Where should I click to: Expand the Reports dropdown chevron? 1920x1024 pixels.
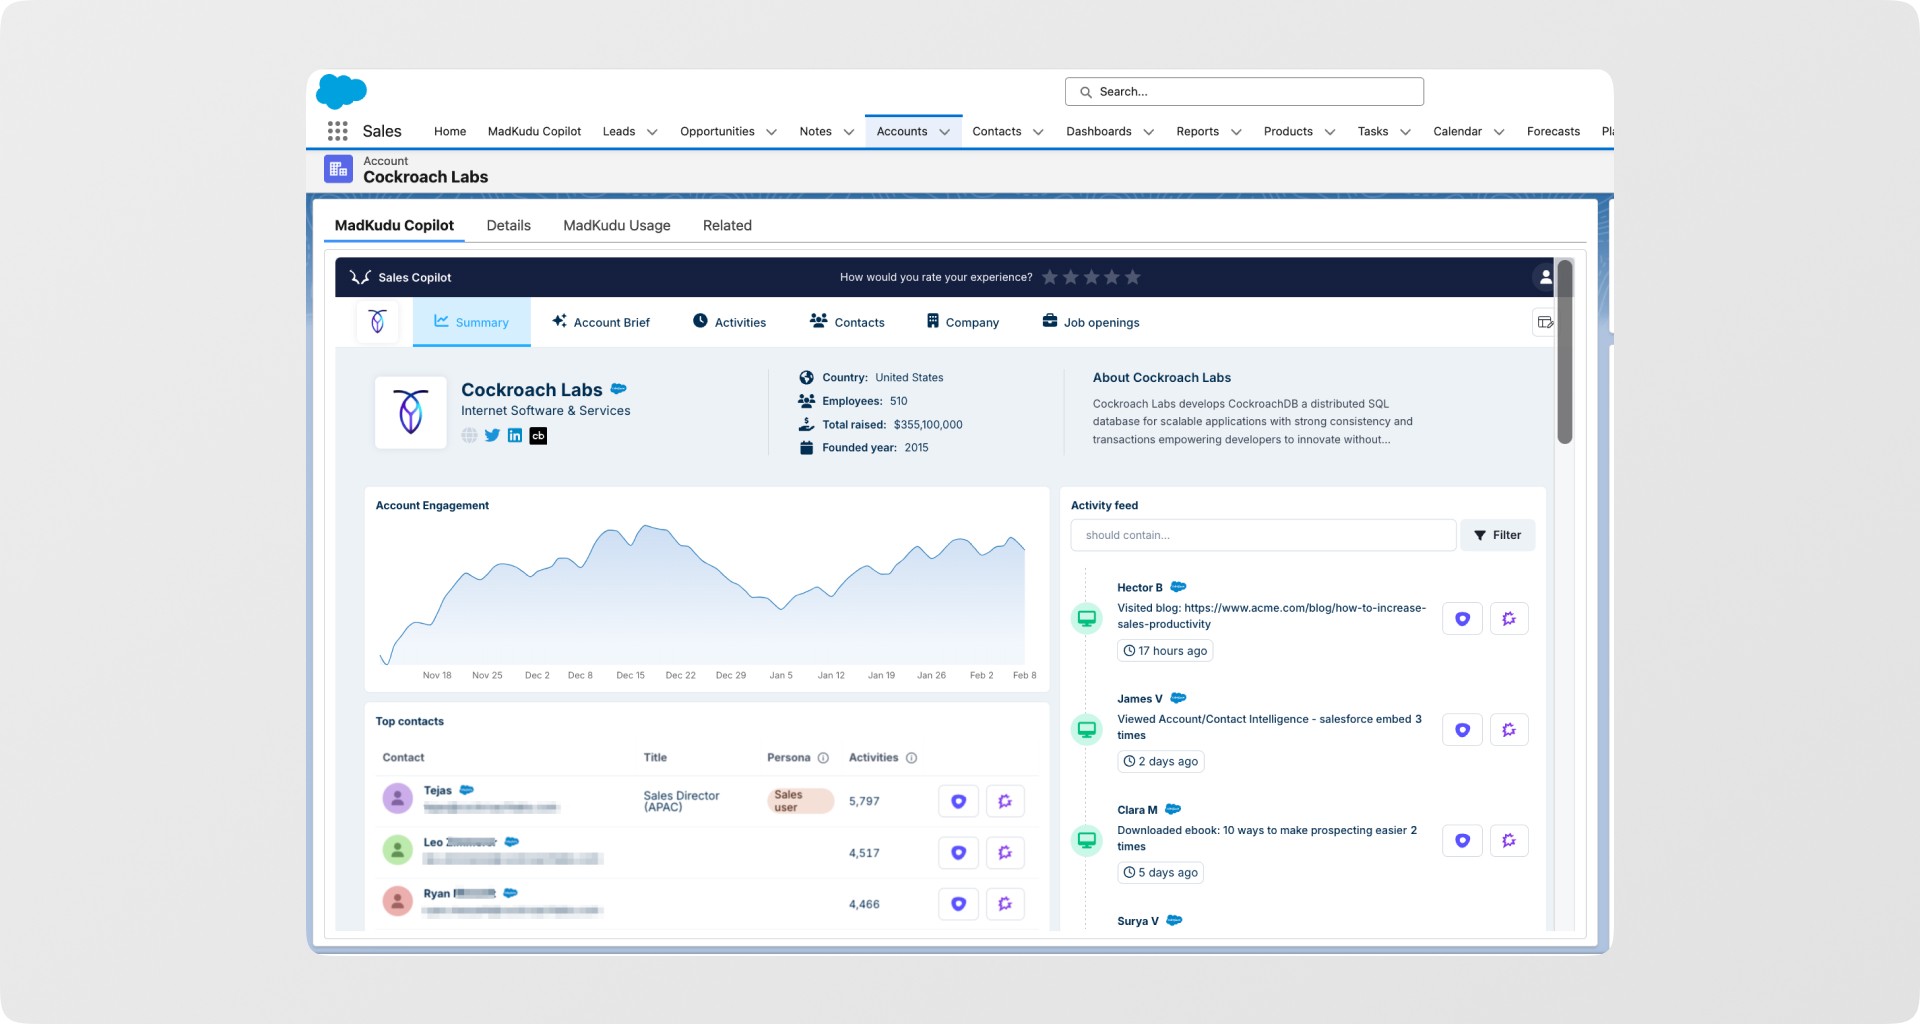(1236, 132)
